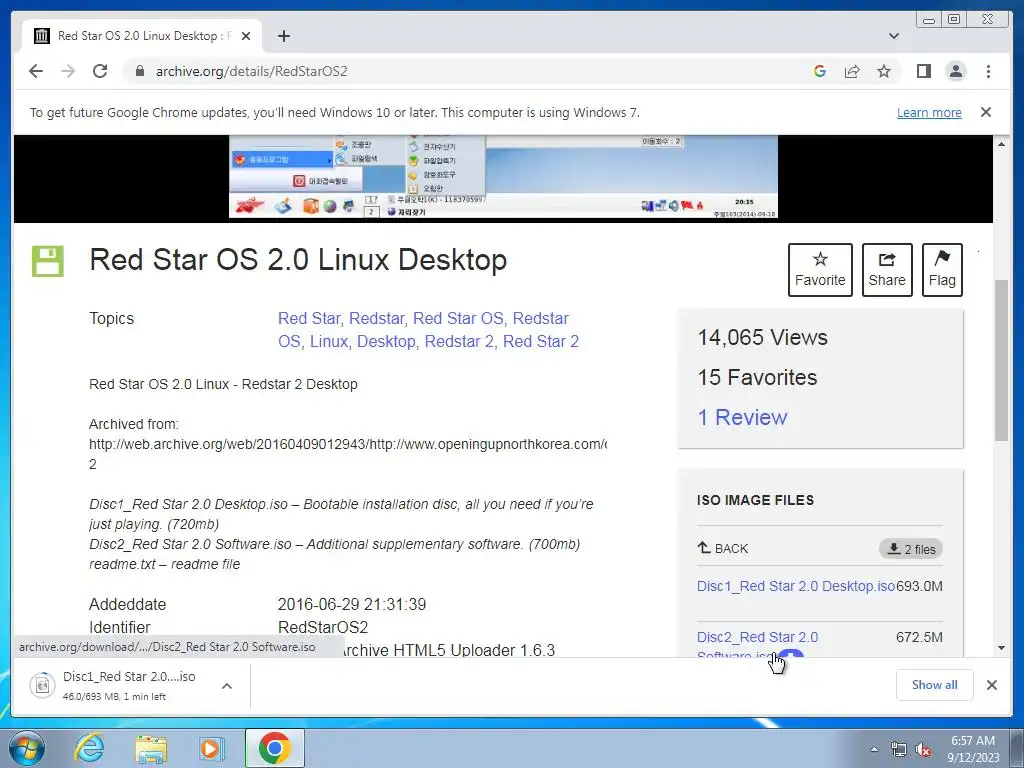
Task: Open the Redstar 2 topic link
Action: tap(459, 342)
